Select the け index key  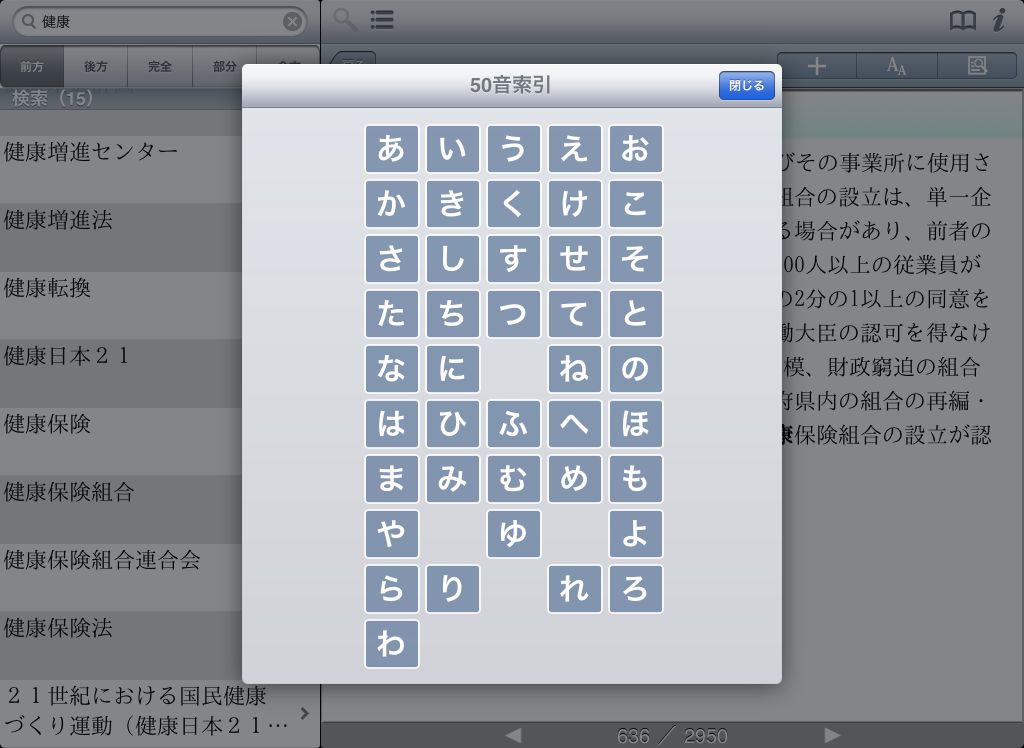[574, 204]
